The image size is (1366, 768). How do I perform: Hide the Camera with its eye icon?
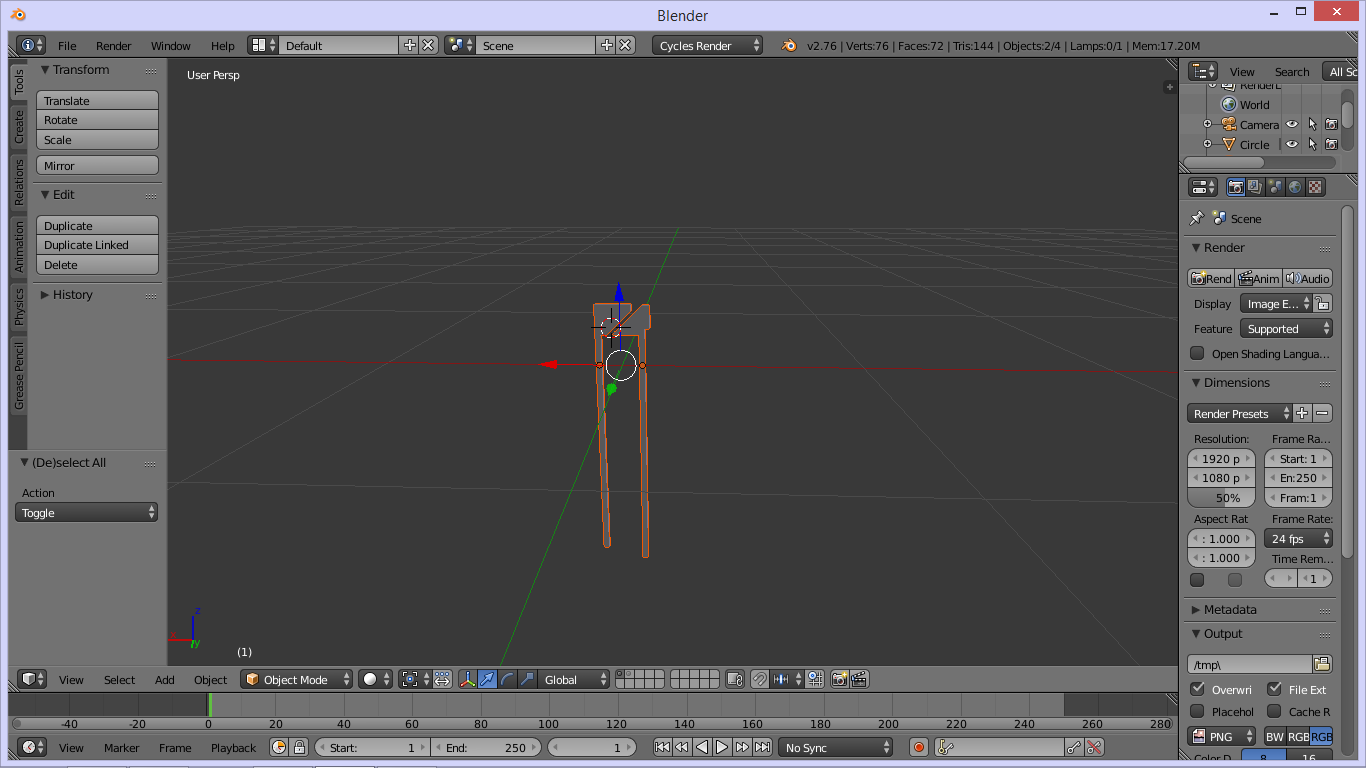pos(1292,125)
